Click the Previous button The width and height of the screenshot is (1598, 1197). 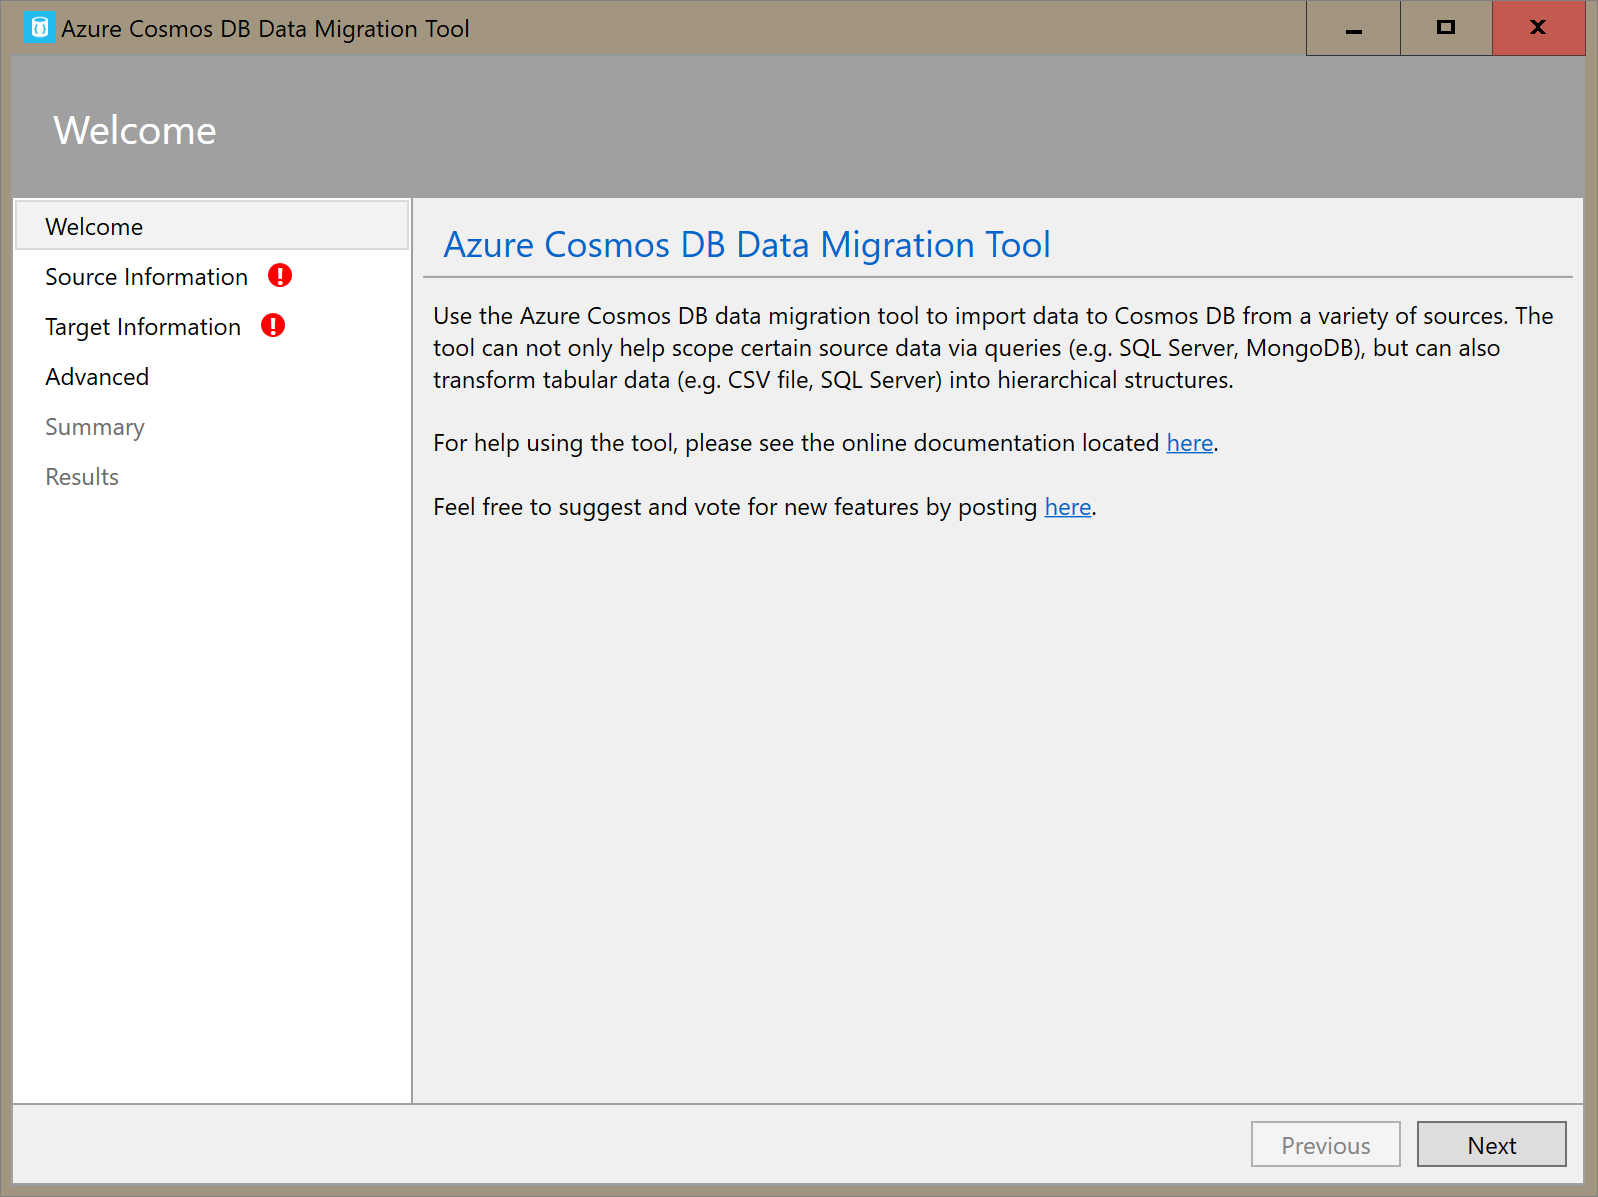[1325, 1145]
